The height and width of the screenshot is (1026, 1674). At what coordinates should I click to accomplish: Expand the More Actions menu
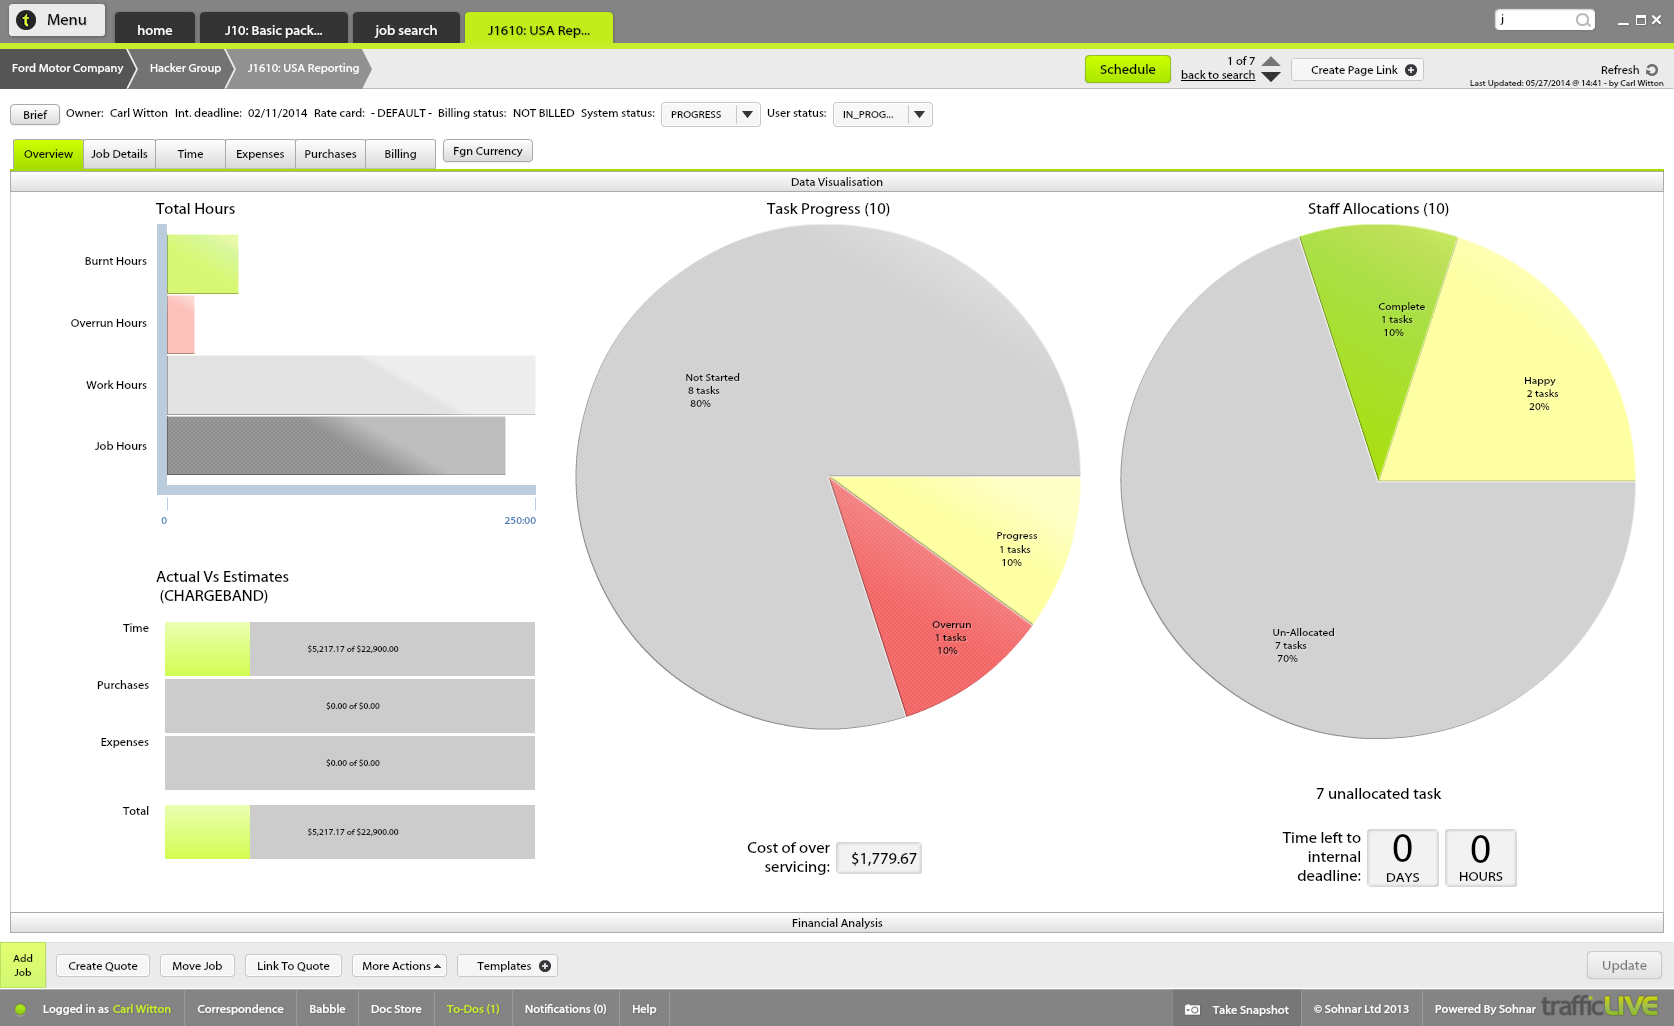click(x=402, y=966)
